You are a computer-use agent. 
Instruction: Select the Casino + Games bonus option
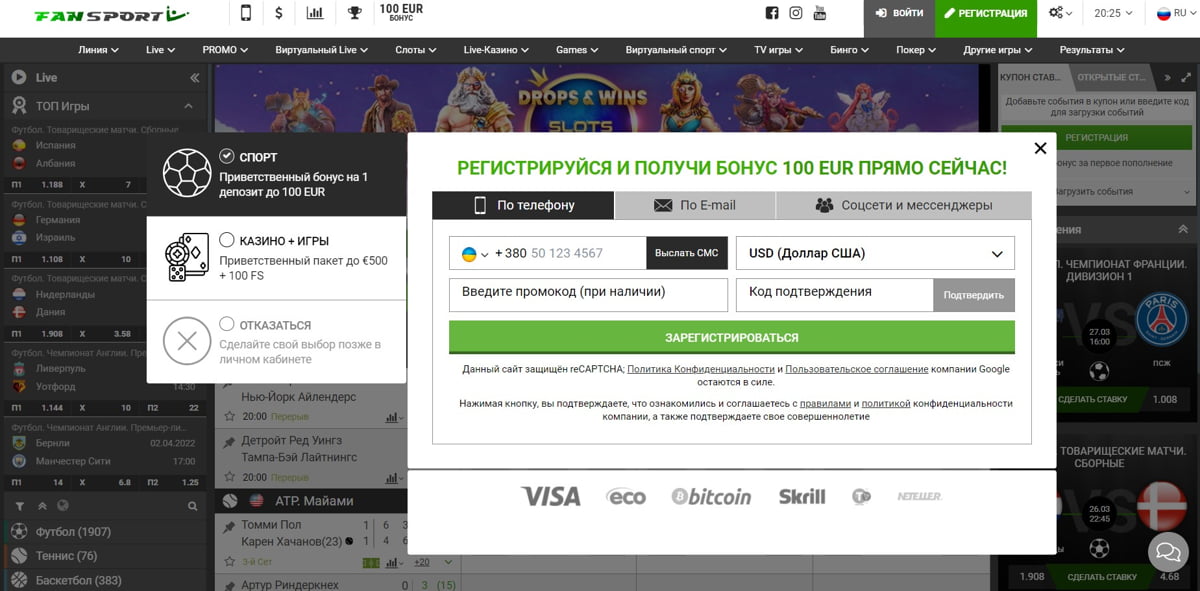tap(227, 240)
